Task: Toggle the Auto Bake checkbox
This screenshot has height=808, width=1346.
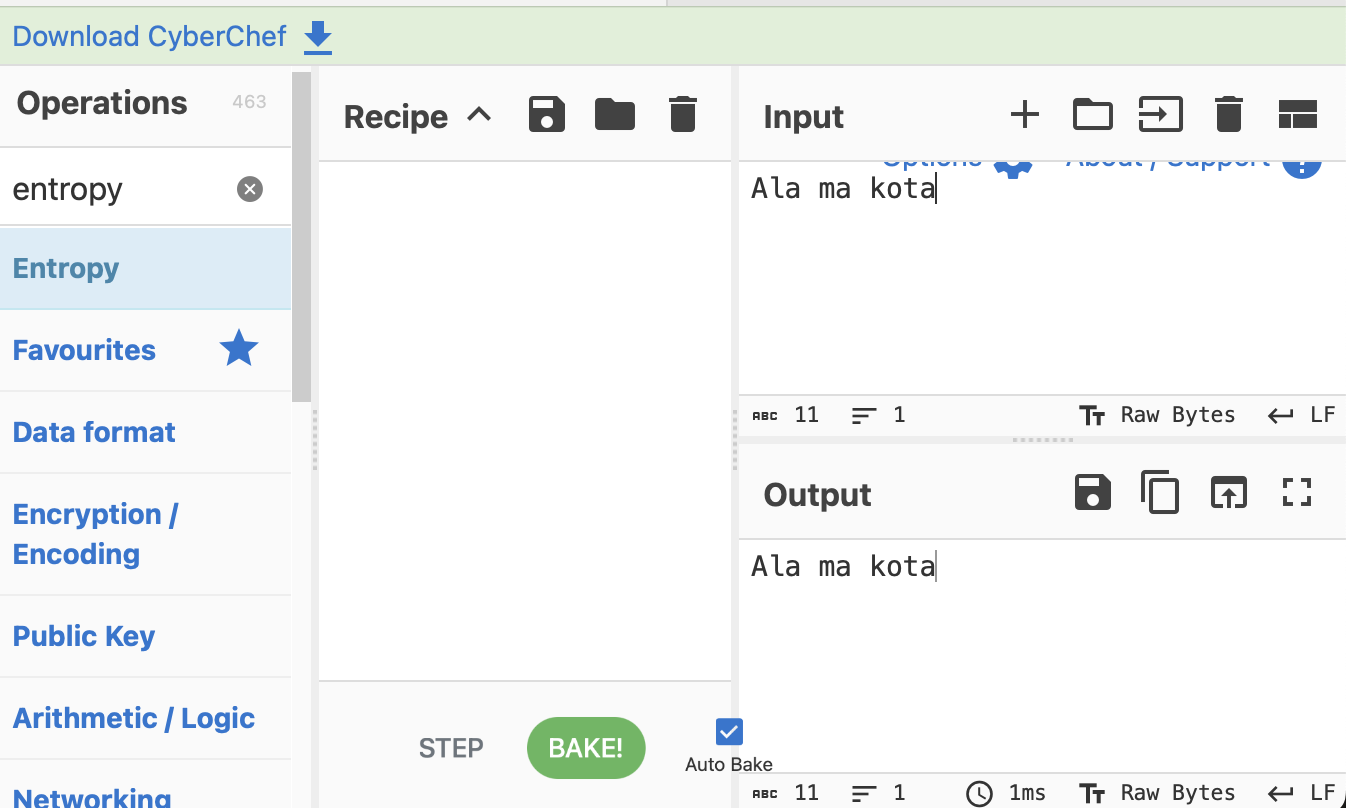Action: [x=729, y=732]
